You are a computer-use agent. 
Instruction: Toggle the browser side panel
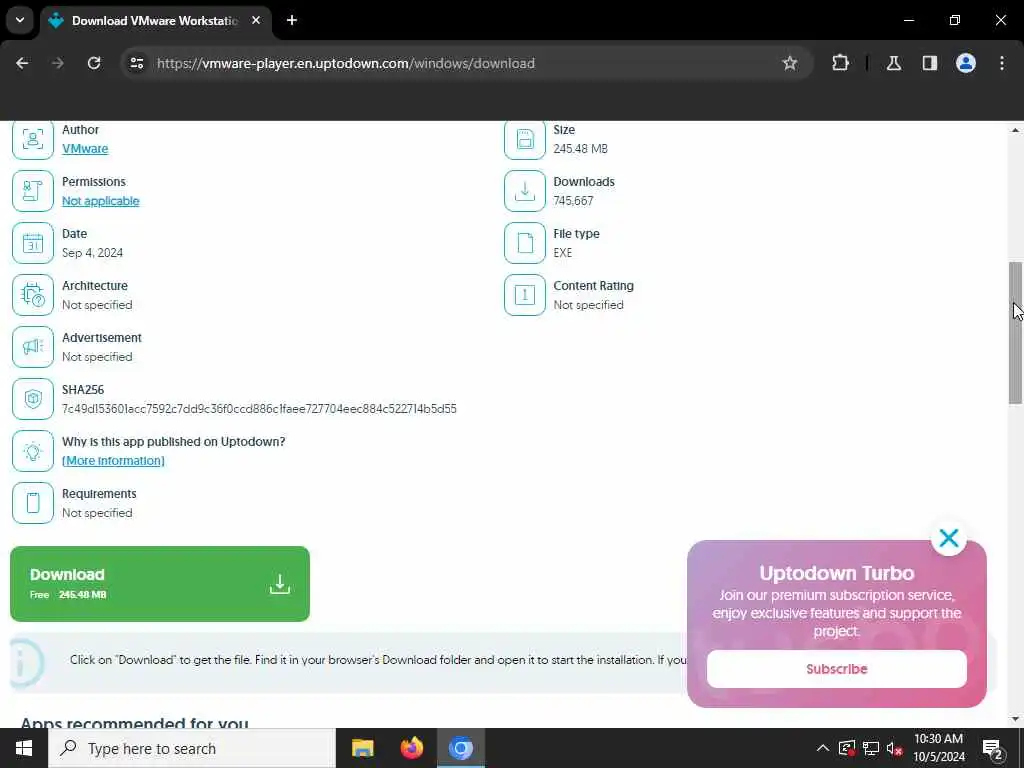pyautogui.click(x=930, y=63)
